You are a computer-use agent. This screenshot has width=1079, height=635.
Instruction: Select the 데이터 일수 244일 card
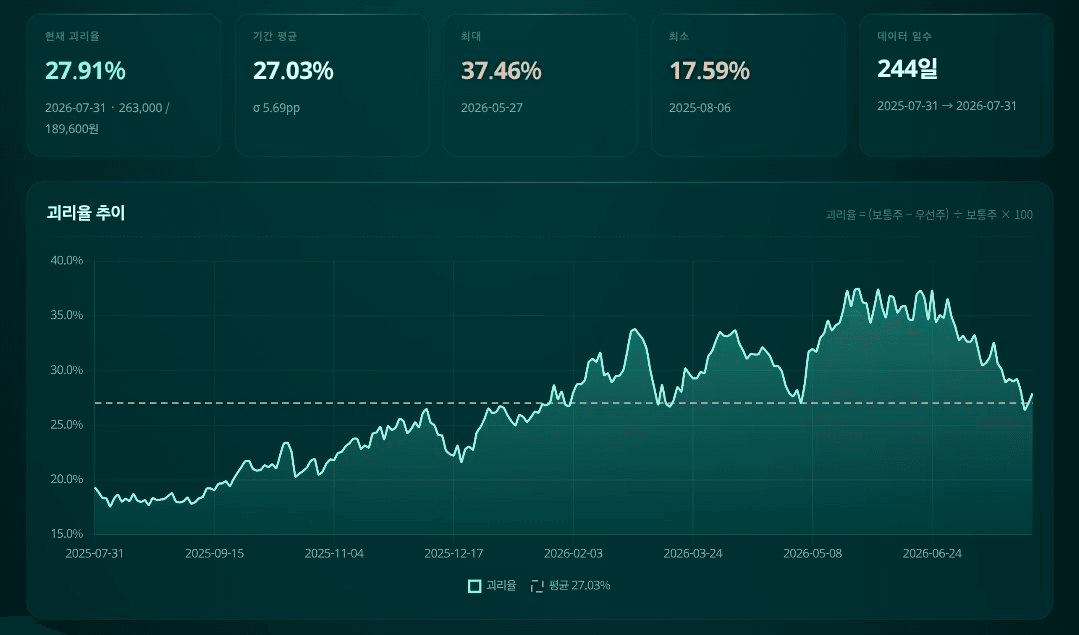956,85
